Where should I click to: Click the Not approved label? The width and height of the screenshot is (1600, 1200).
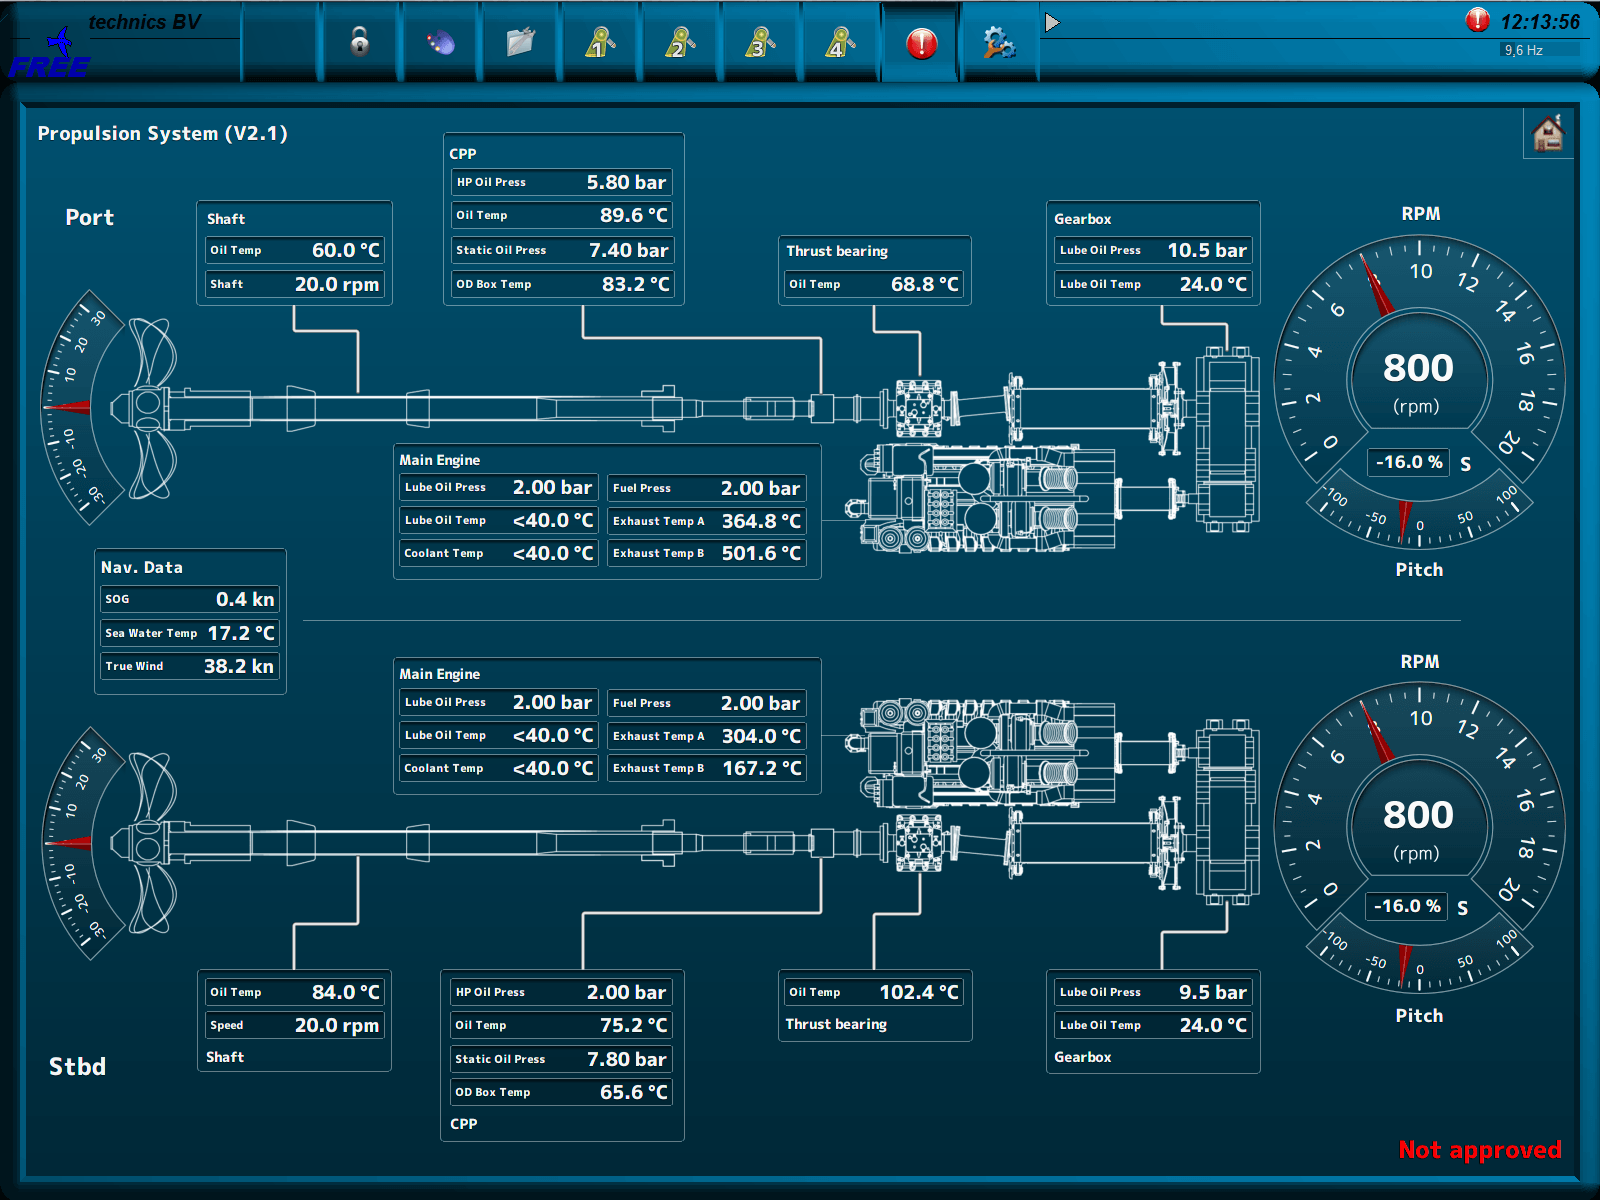pos(1479,1150)
